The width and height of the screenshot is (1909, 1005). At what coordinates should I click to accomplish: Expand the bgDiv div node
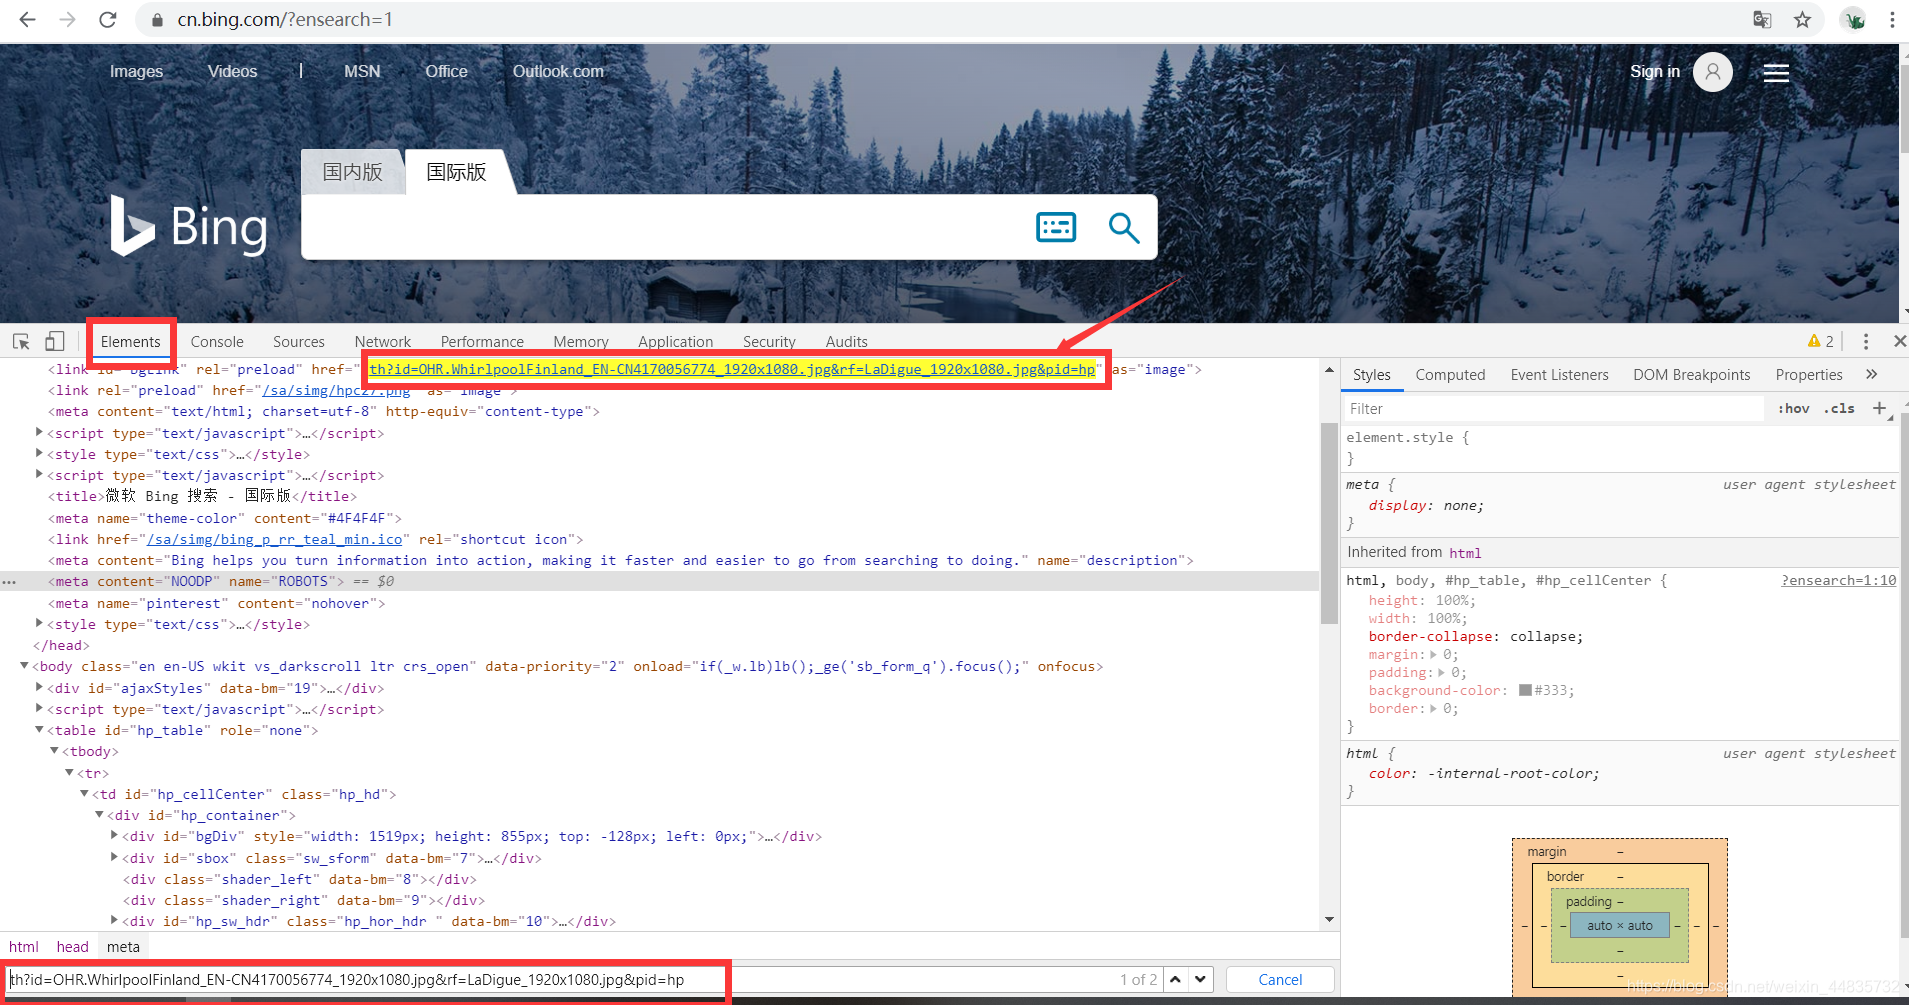tap(114, 836)
